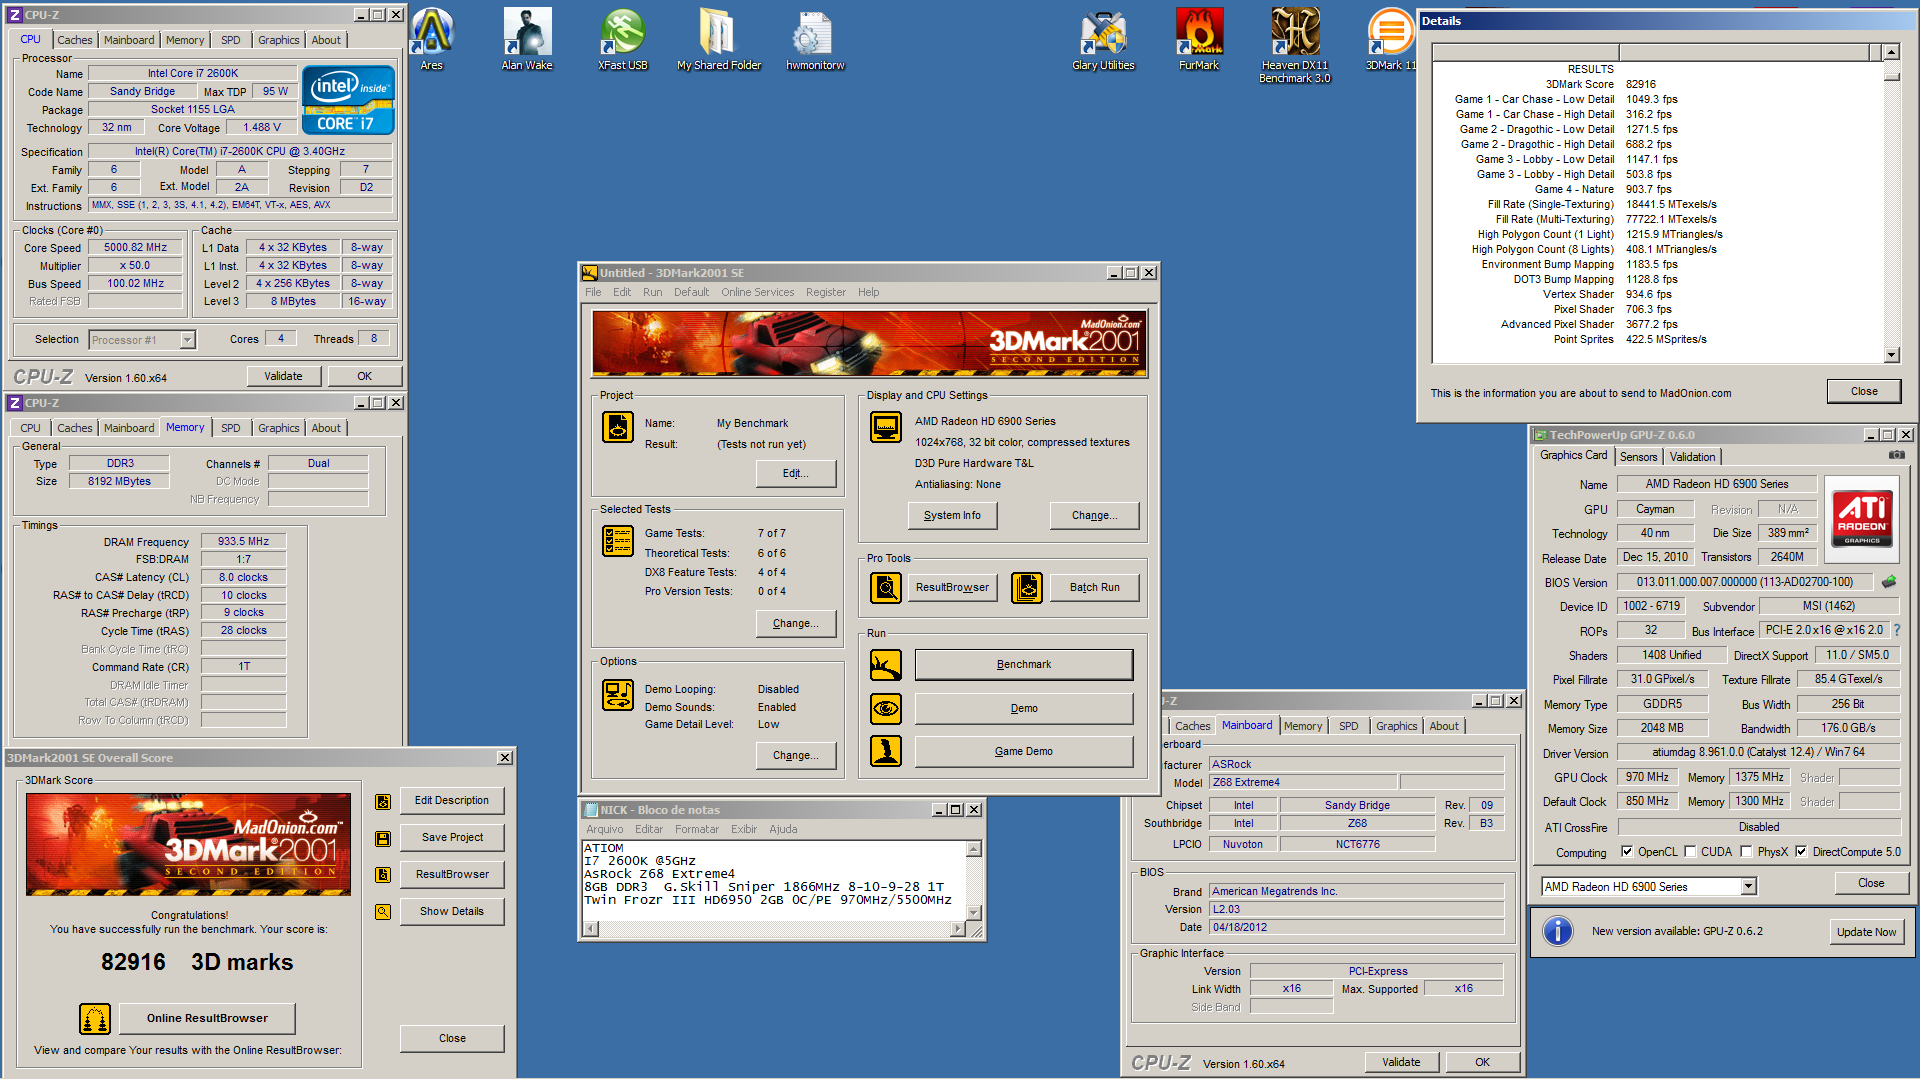Screen dimensions: 1920x1080
Task: Click the GPU-Z BIOS save chip icon
Action: [x=1889, y=582]
